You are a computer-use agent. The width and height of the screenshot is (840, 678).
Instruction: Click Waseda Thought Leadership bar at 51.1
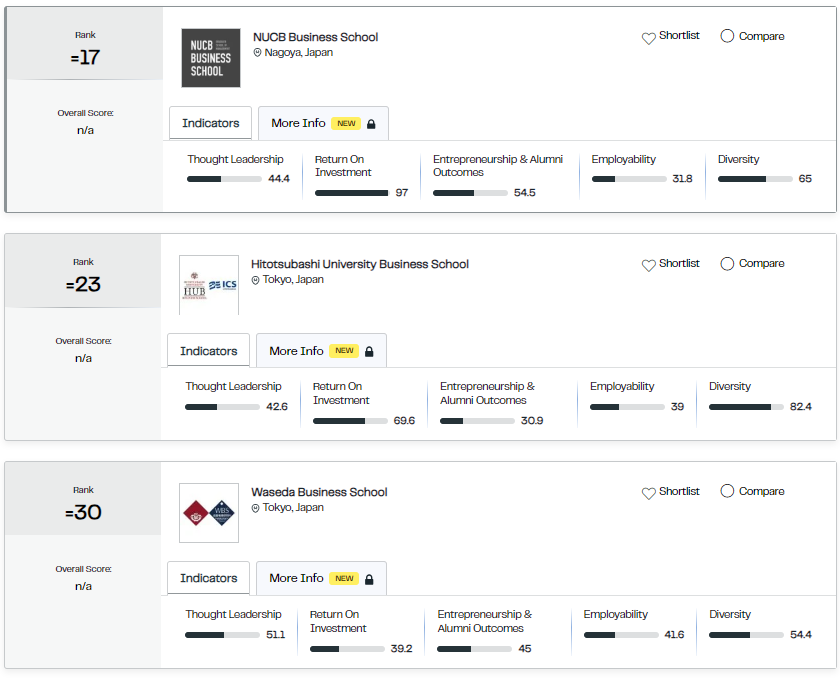click(222, 635)
